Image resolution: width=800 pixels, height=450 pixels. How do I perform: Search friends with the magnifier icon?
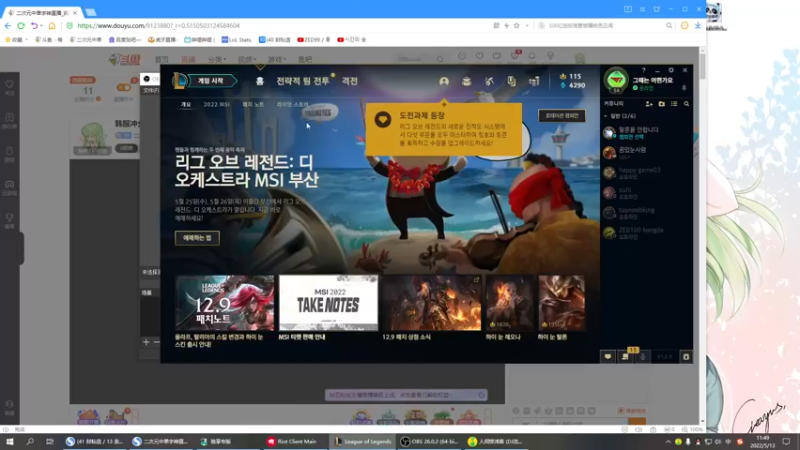coord(686,104)
